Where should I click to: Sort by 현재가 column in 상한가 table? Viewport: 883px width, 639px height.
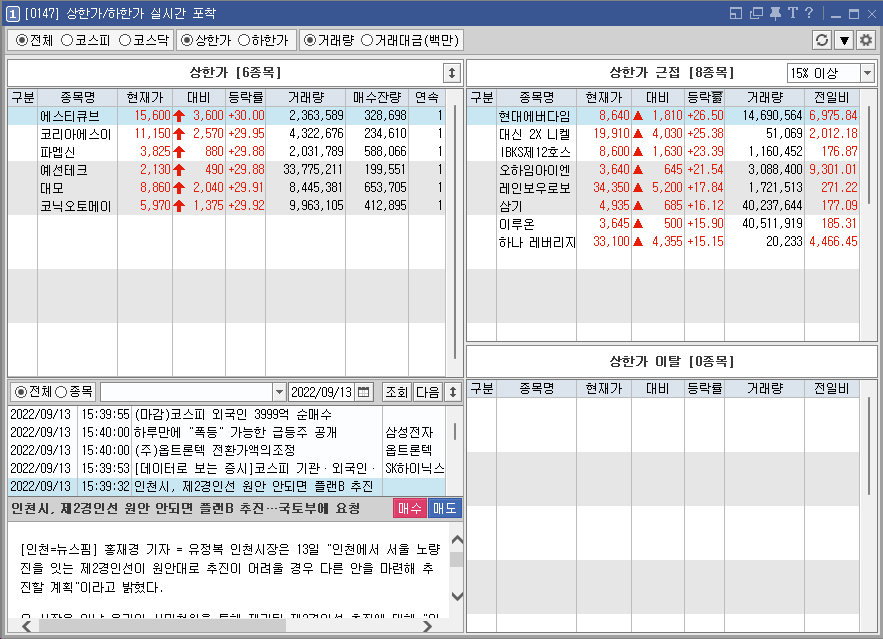point(145,97)
